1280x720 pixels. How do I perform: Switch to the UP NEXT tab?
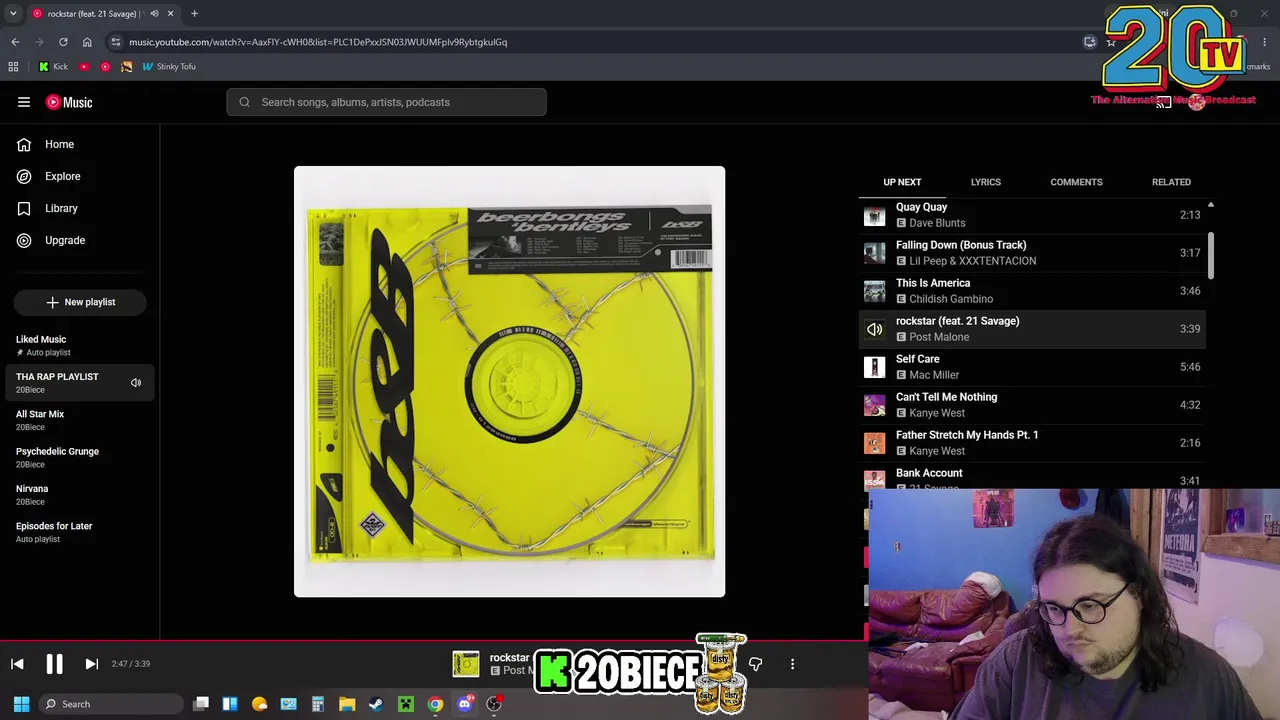[x=902, y=182]
